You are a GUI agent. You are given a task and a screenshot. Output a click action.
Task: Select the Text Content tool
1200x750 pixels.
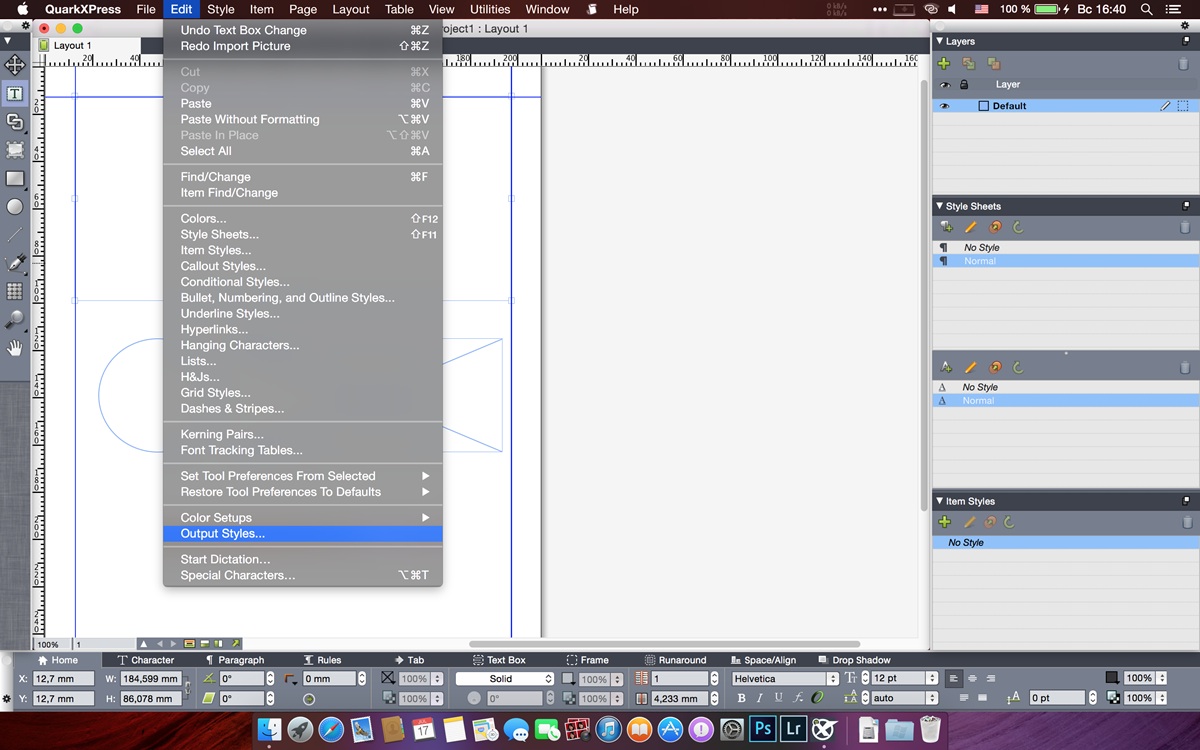[15, 94]
